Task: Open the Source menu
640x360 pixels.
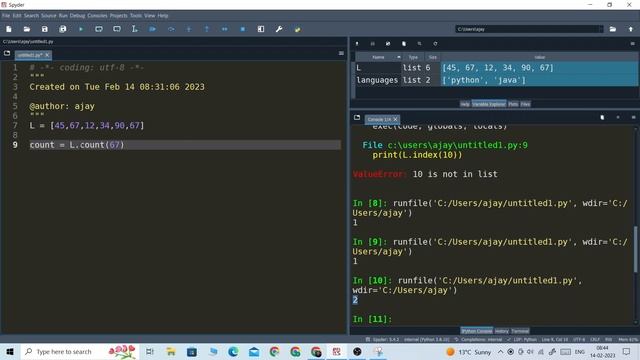Action: [49, 16]
